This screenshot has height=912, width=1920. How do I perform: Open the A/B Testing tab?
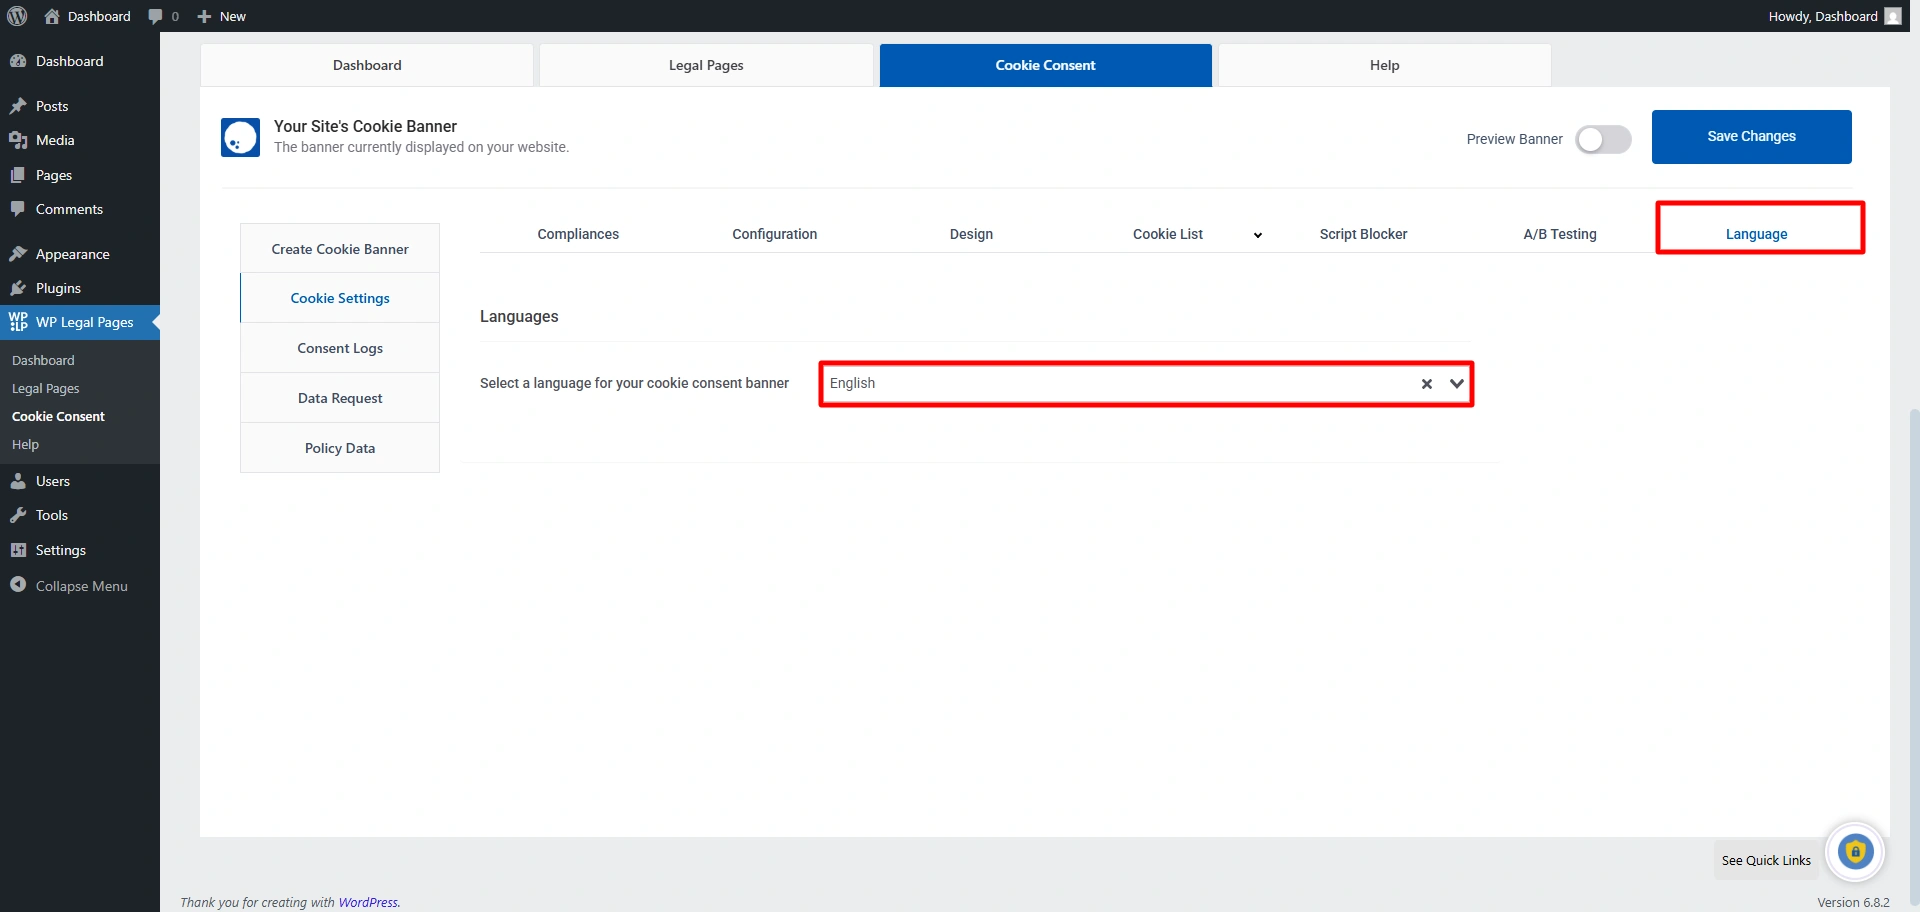click(x=1560, y=234)
